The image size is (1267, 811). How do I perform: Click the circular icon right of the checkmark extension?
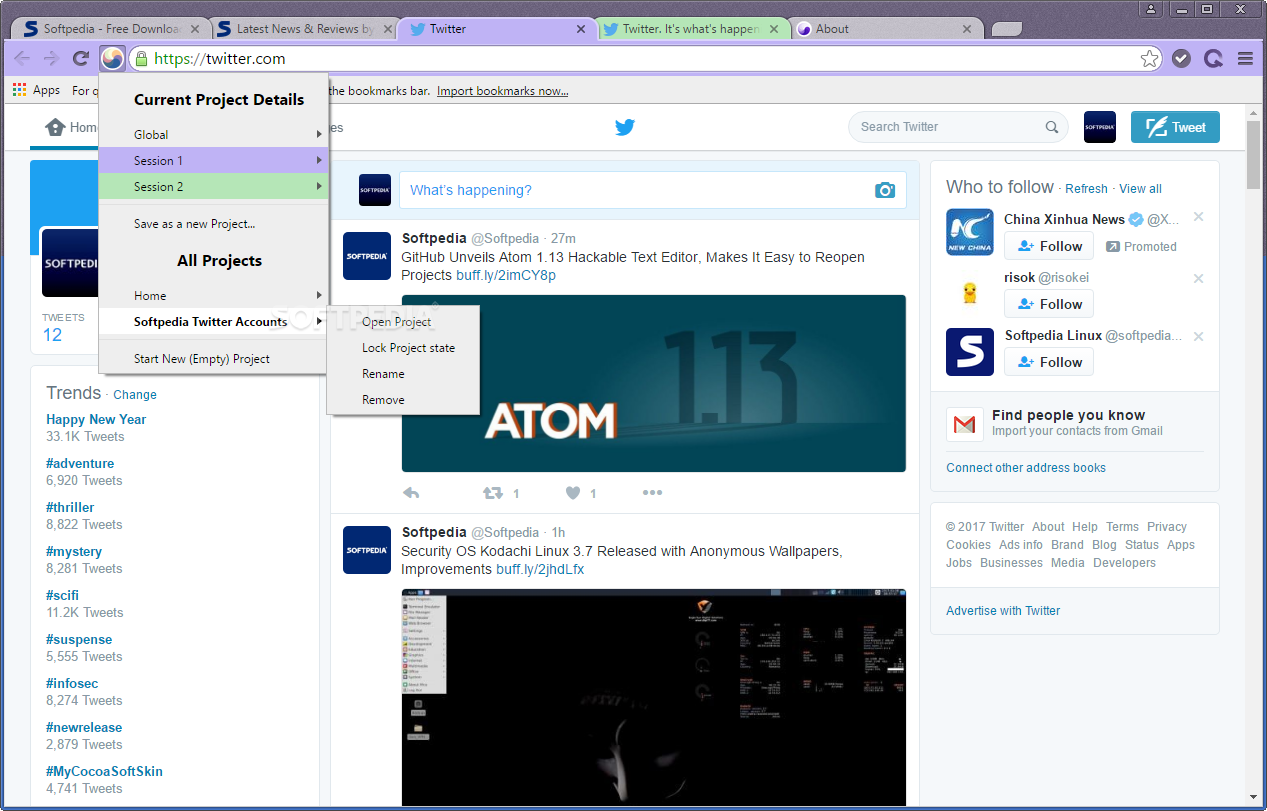[x=1213, y=59]
